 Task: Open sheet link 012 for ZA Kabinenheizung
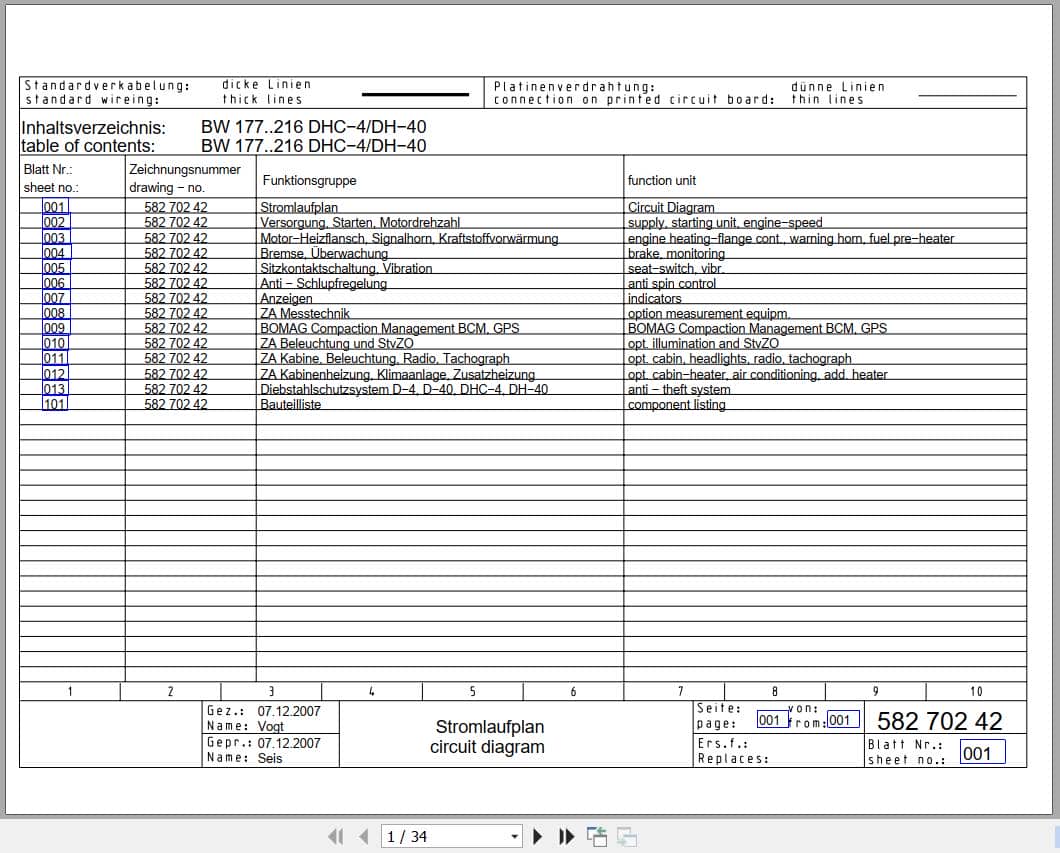[x=55, y=374]
